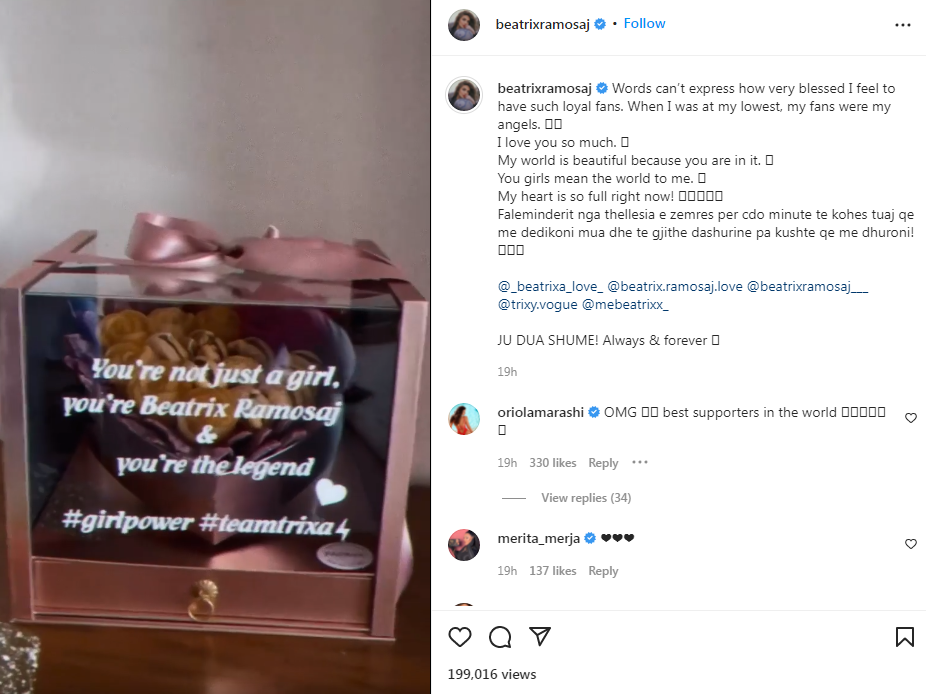
Task: Open the options dots on oriolamarashi's comment
Action: pyautogui.click(x=640, y=462)
